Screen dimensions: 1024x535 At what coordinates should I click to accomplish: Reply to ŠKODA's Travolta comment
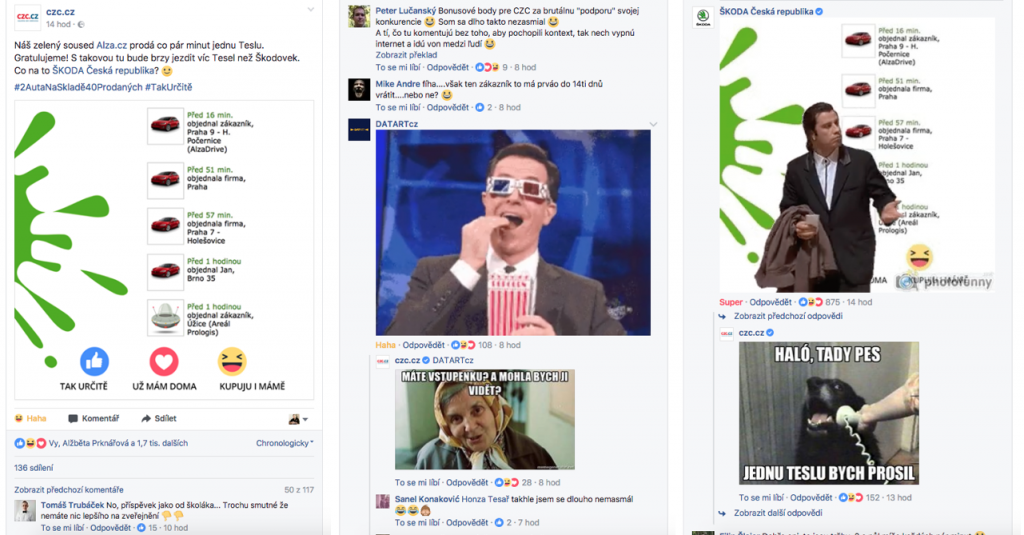(x=771, y=302)
